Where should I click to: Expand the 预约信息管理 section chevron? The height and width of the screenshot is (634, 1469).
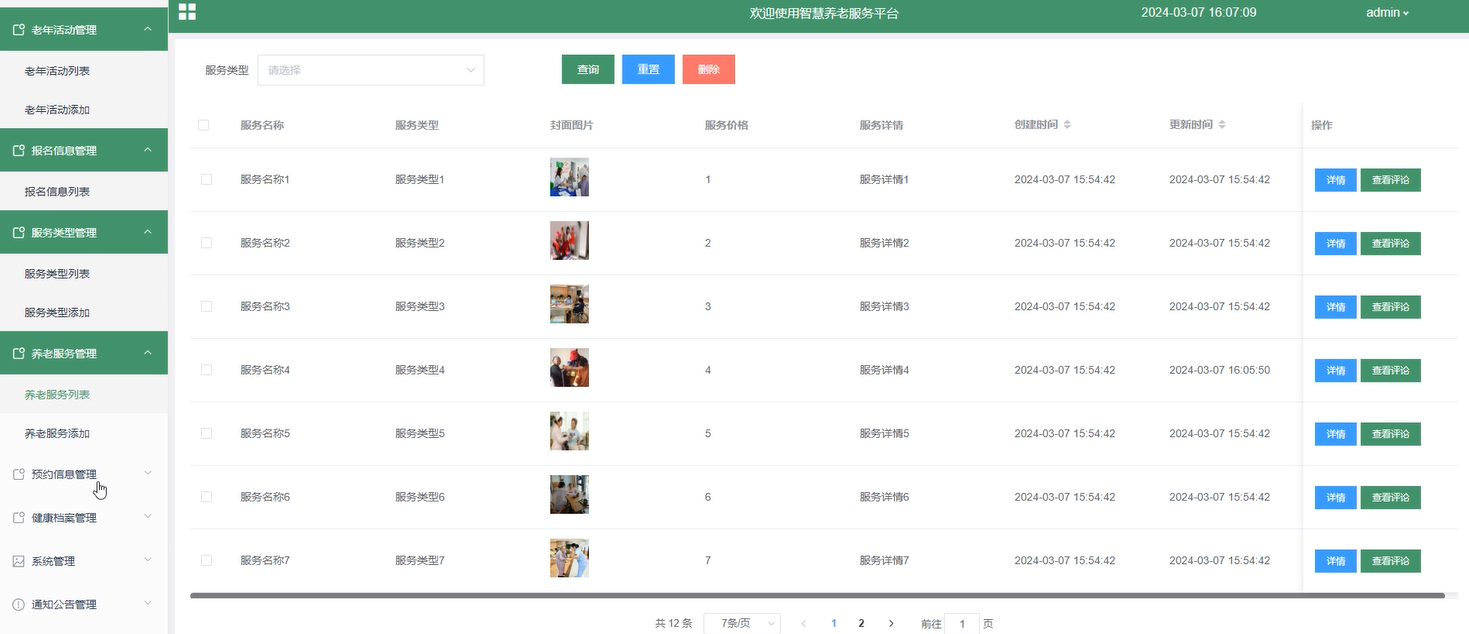148,474
